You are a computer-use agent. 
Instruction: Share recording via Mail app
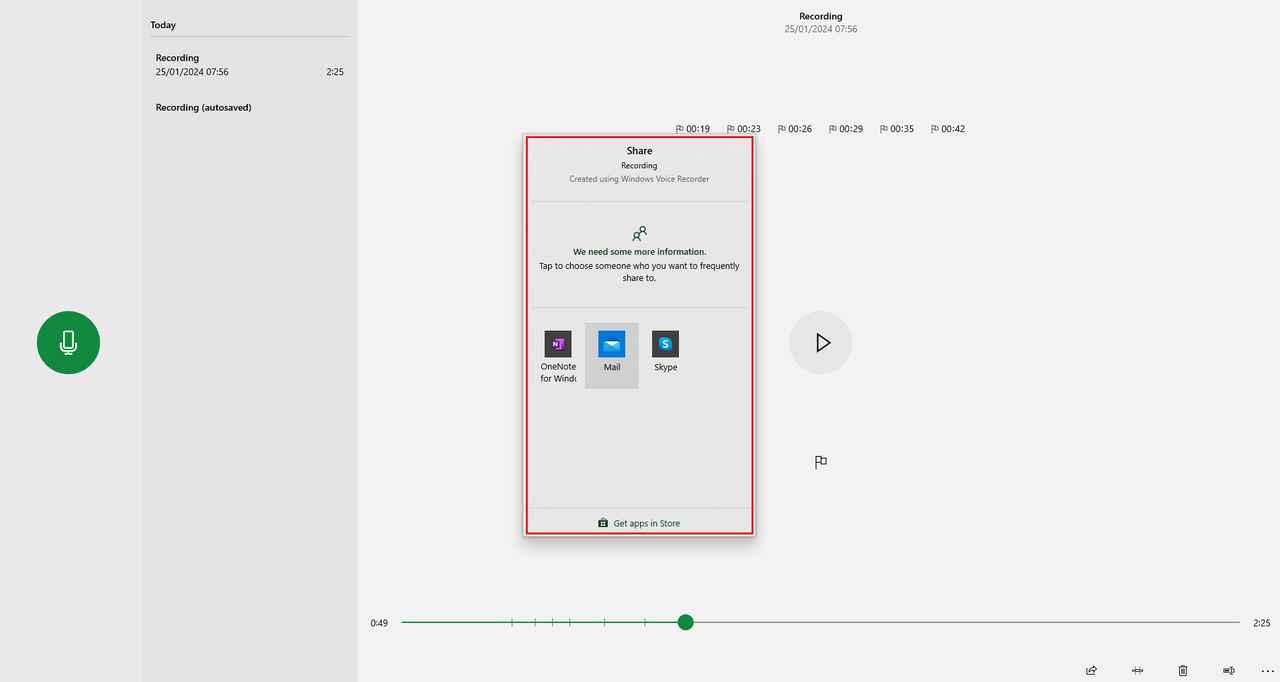pos(612,356)
